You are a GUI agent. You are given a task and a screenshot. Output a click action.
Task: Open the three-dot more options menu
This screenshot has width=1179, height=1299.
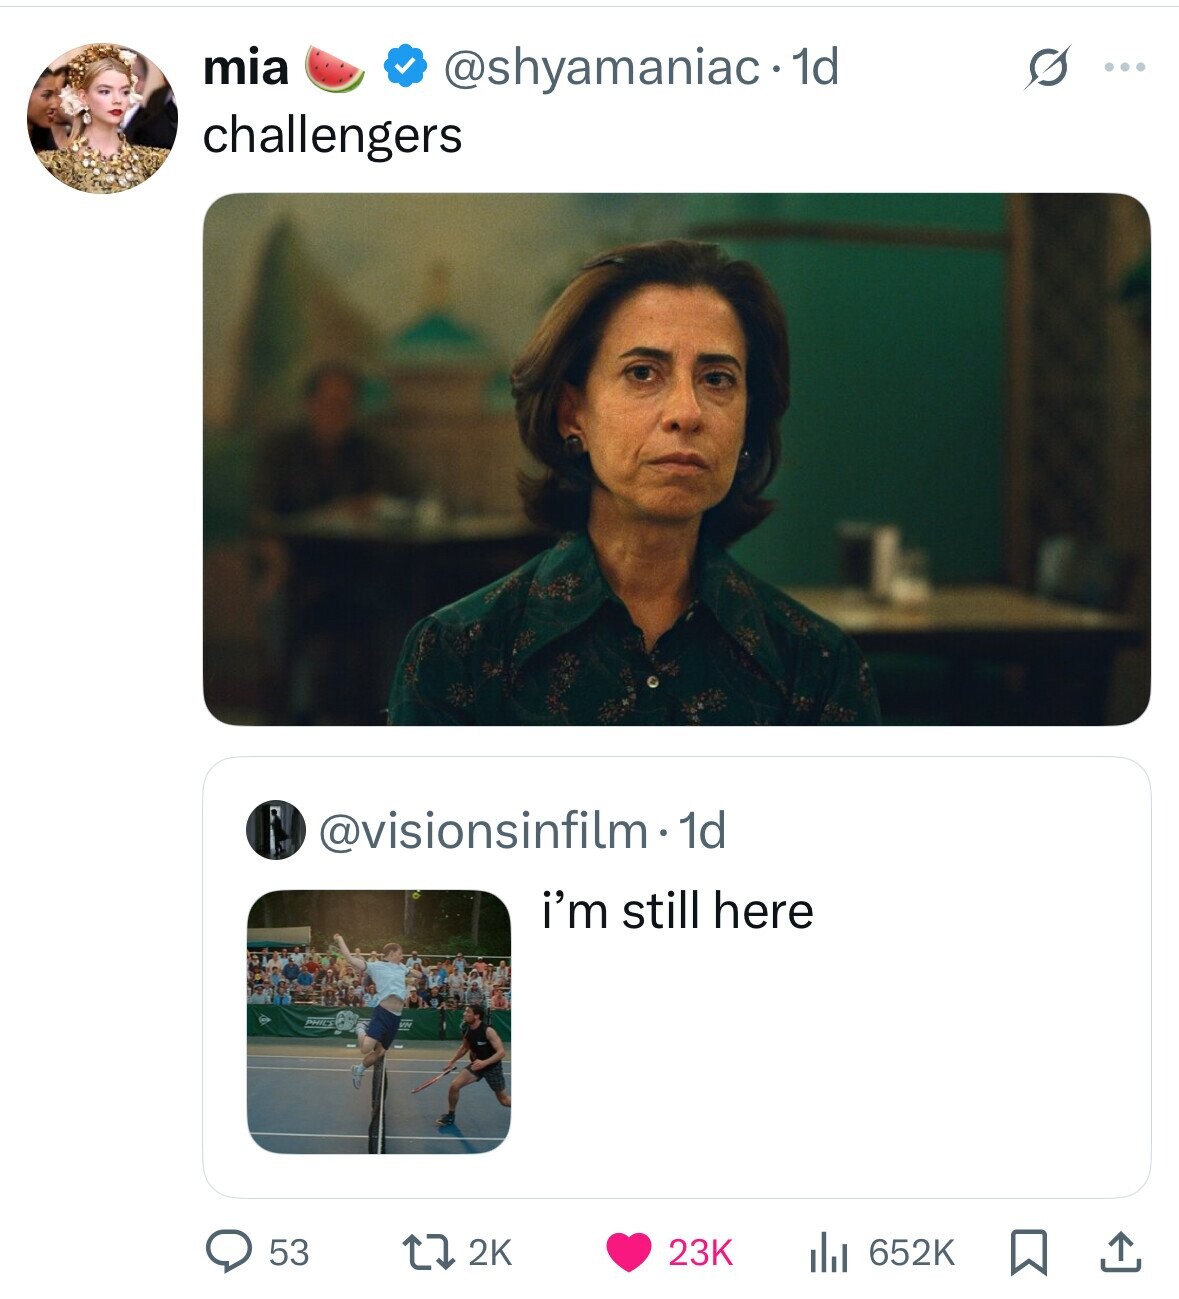pyautogui.click(x=1124, y=68)
